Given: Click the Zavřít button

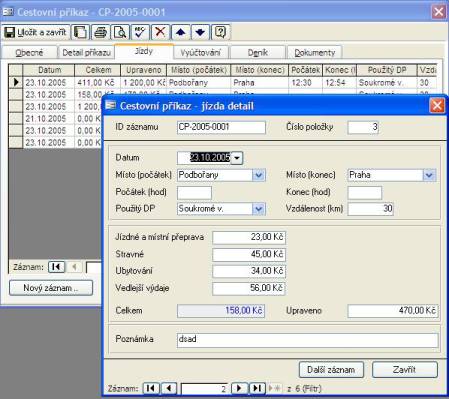Looking at the screenshot, I should click(x=404, y=370).
